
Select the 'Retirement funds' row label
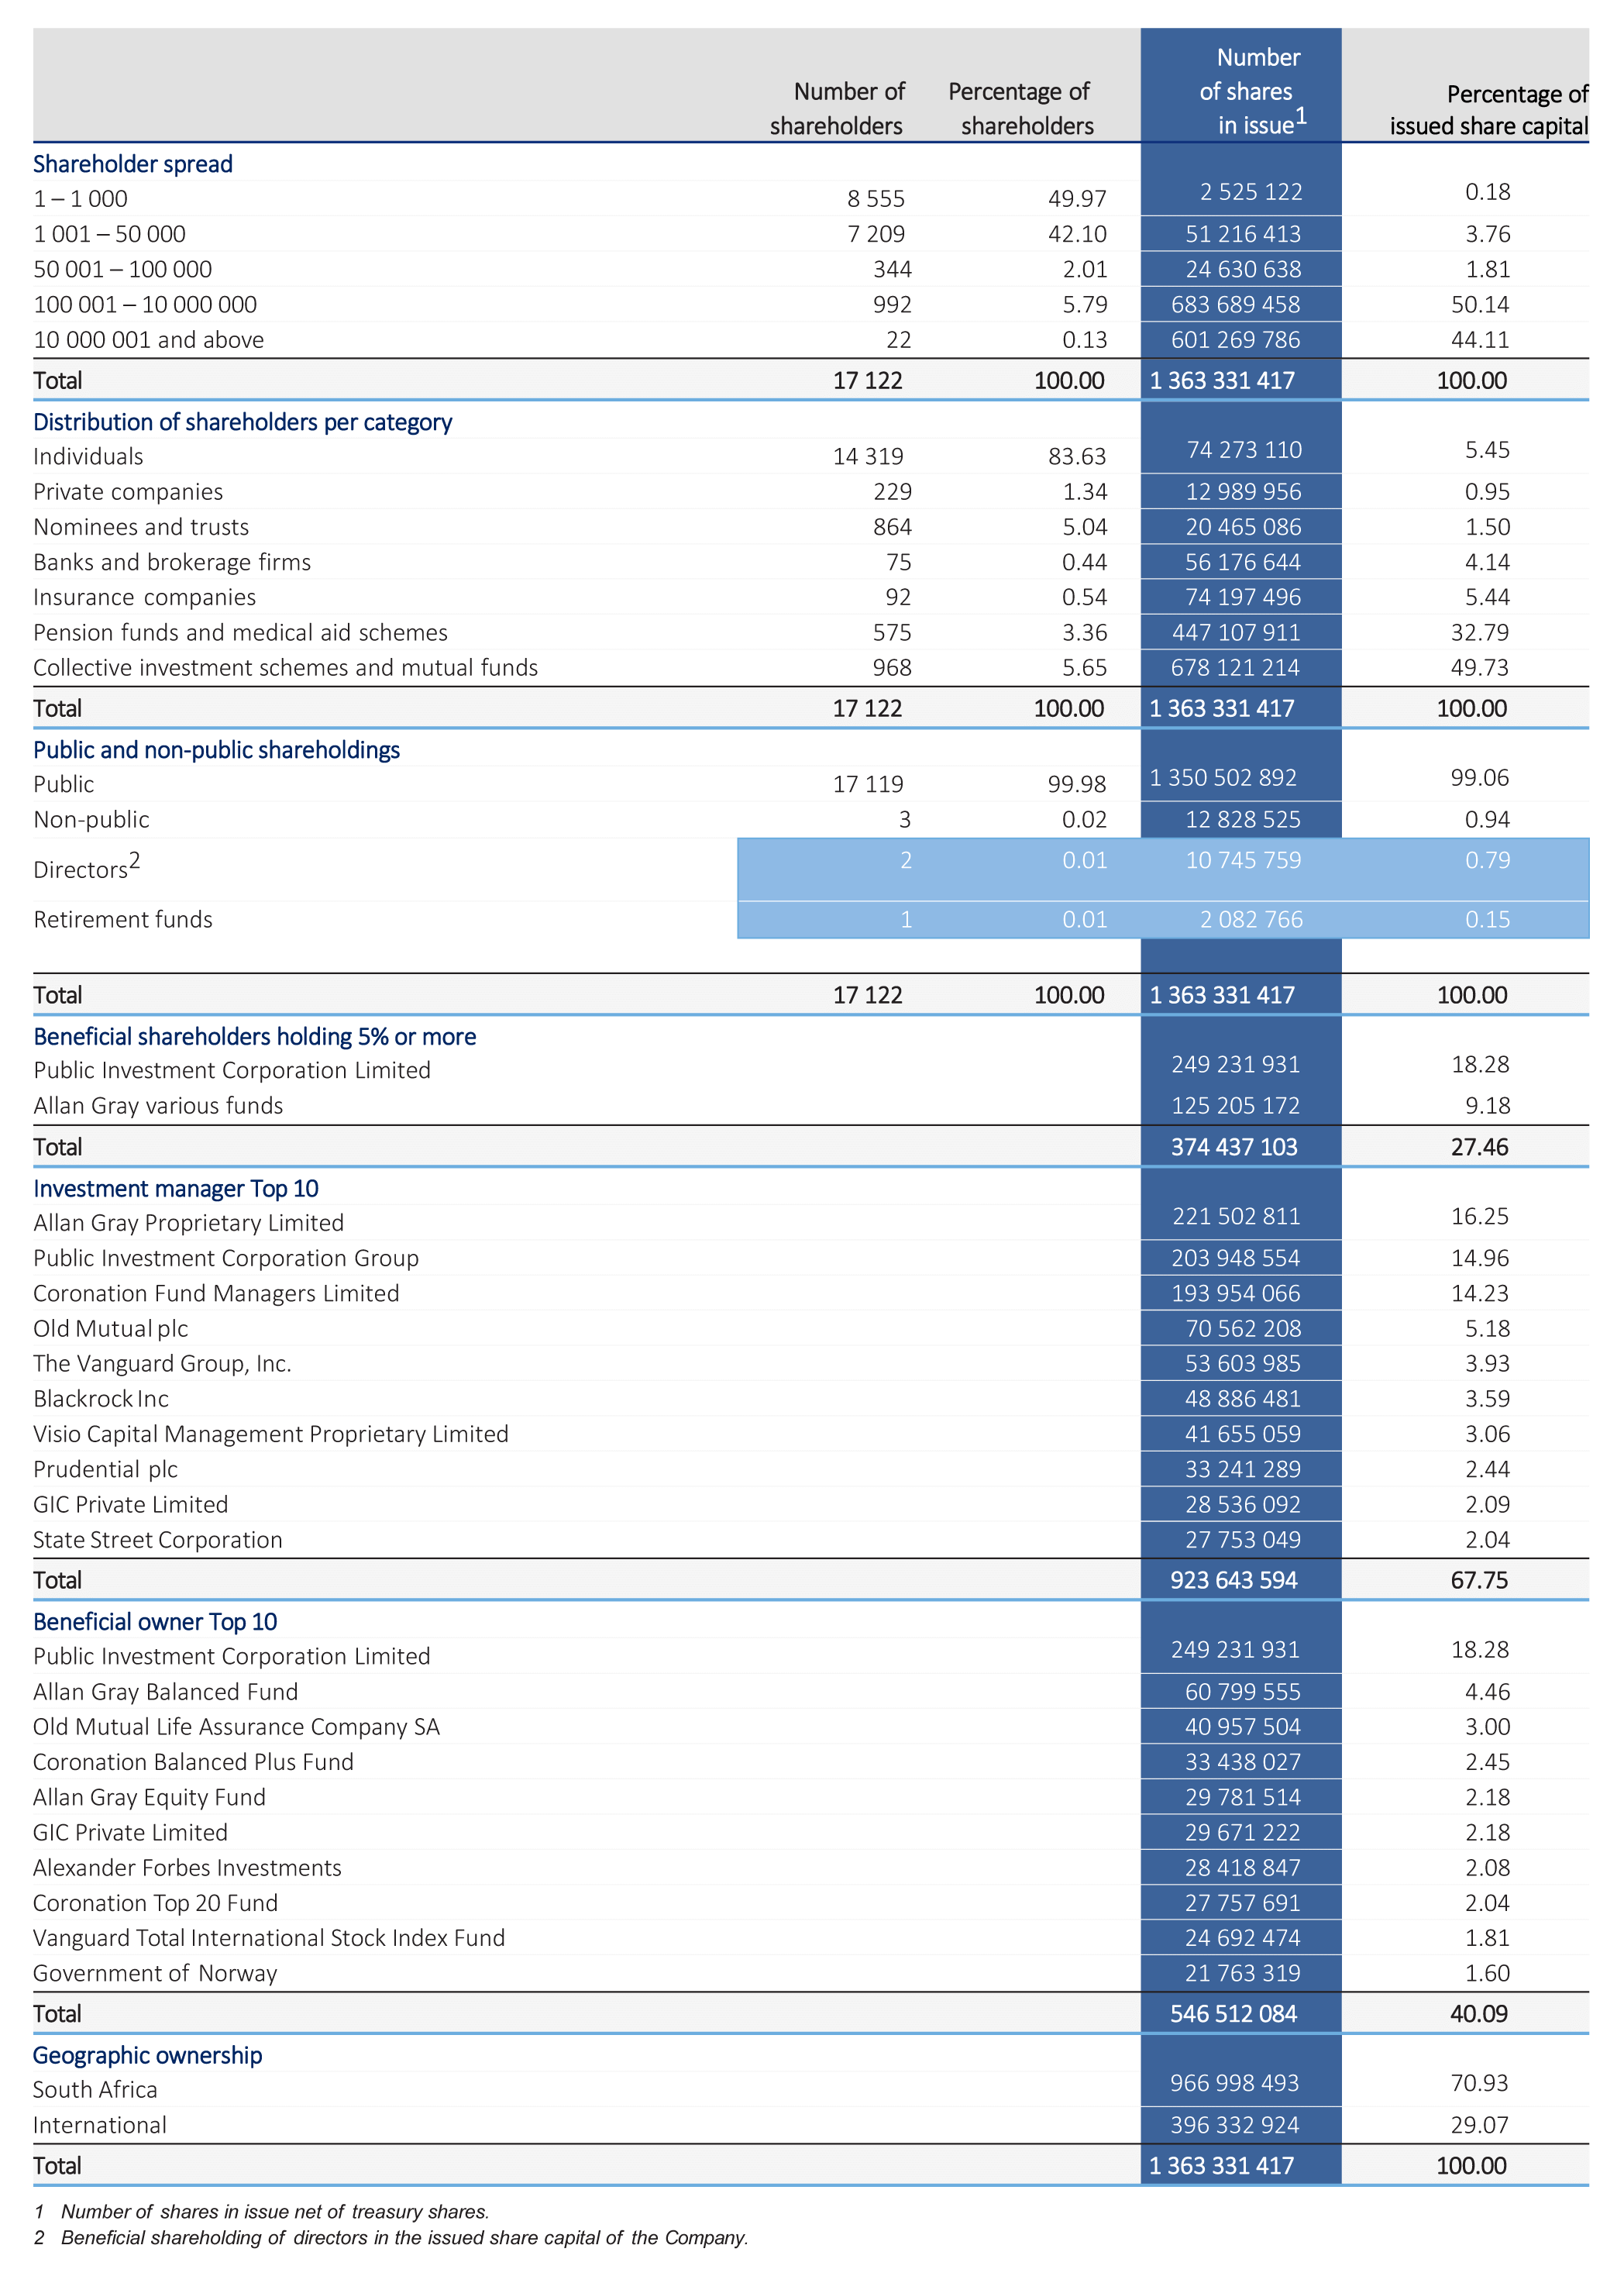(x=122, y=920)
